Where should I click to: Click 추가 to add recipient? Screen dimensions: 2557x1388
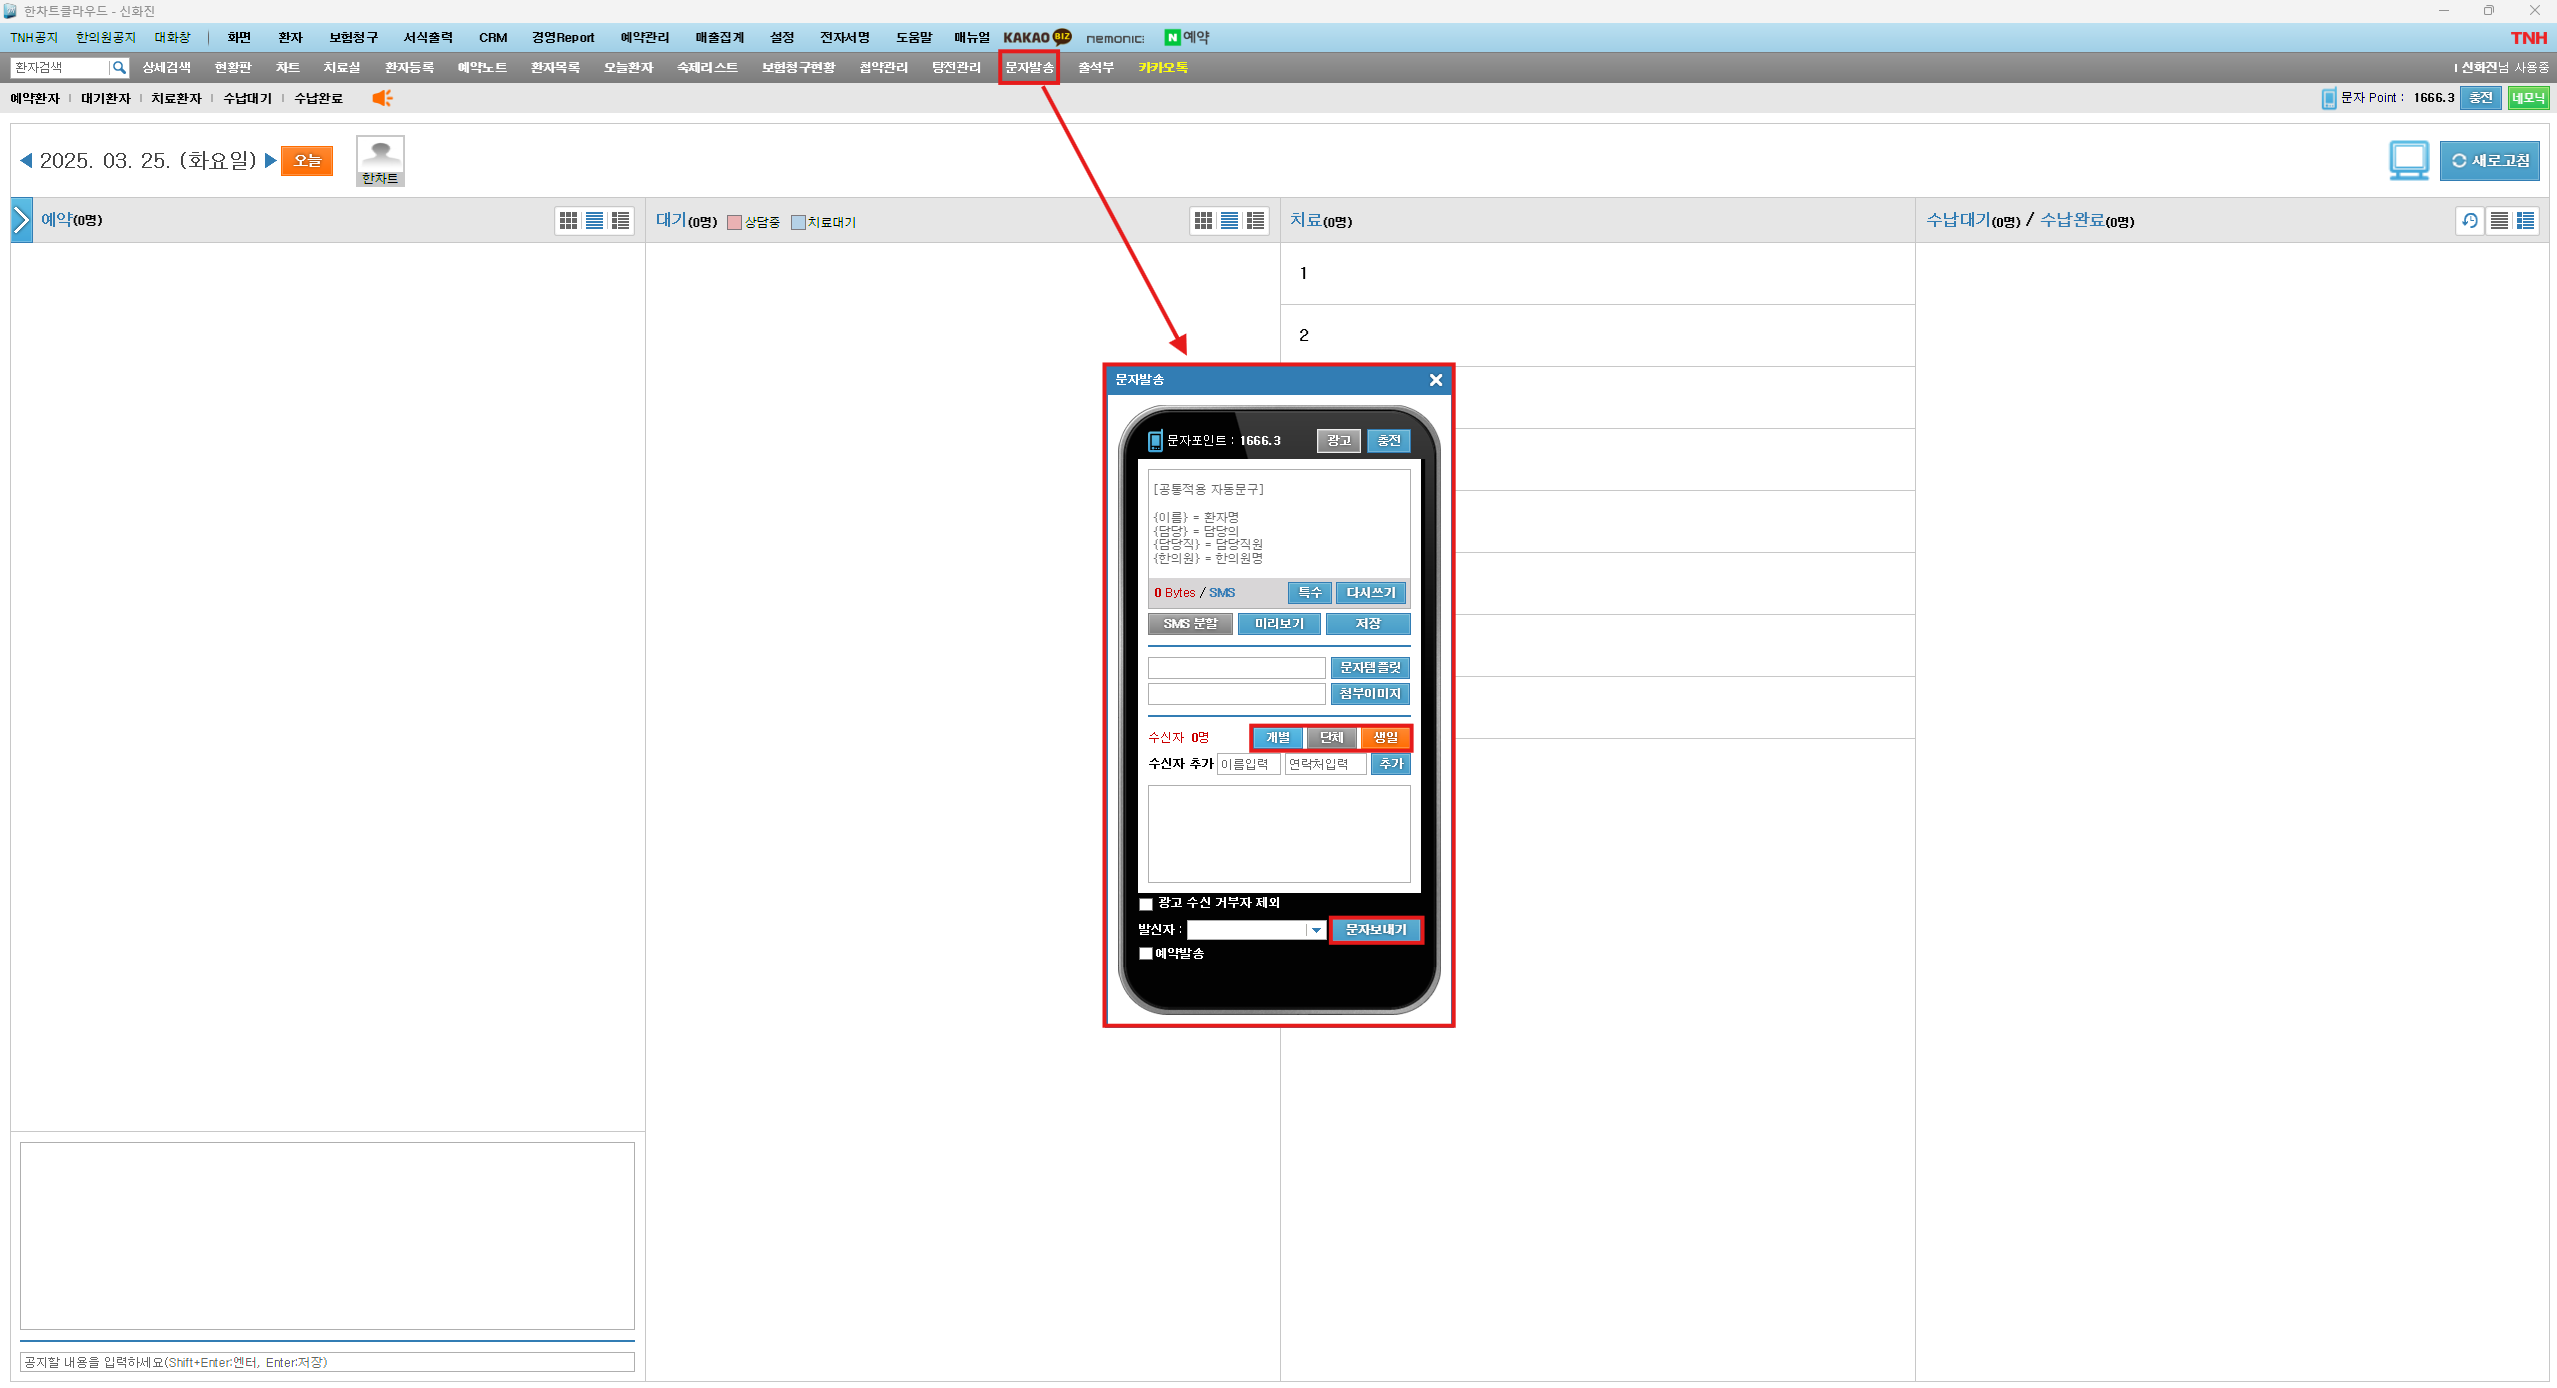pos(1391,765)
